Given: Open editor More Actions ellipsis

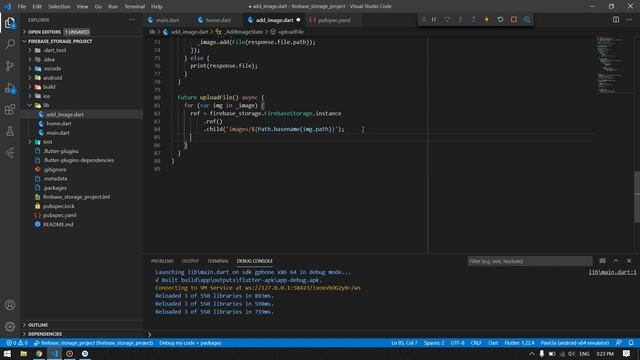Looking at the screenshot, I should 629,20.
